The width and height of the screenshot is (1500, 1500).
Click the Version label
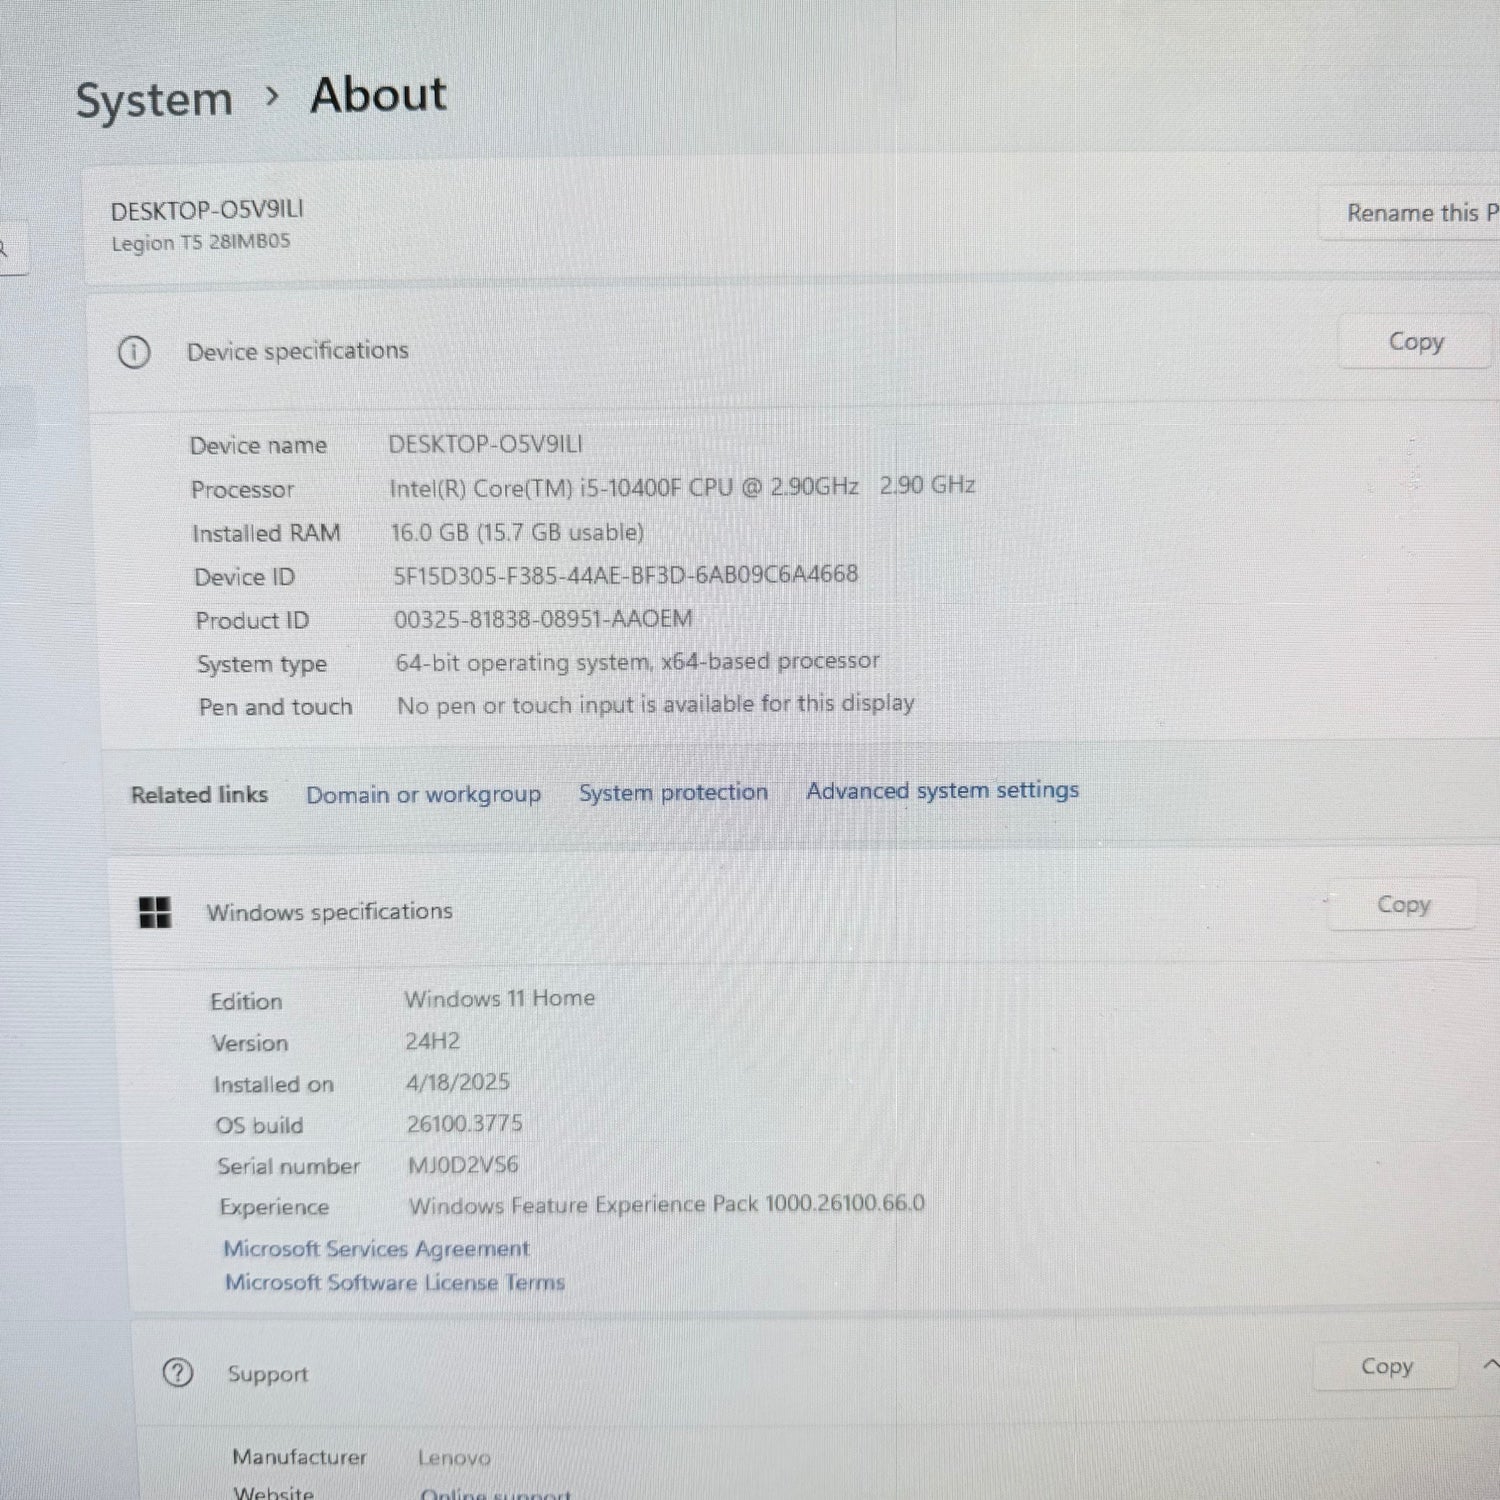250,1043
